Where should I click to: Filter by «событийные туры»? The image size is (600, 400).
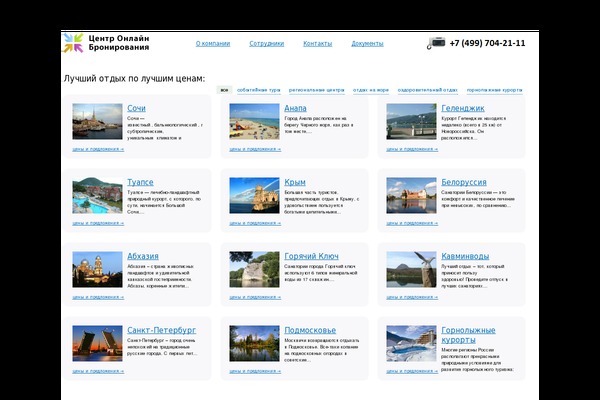259,90
